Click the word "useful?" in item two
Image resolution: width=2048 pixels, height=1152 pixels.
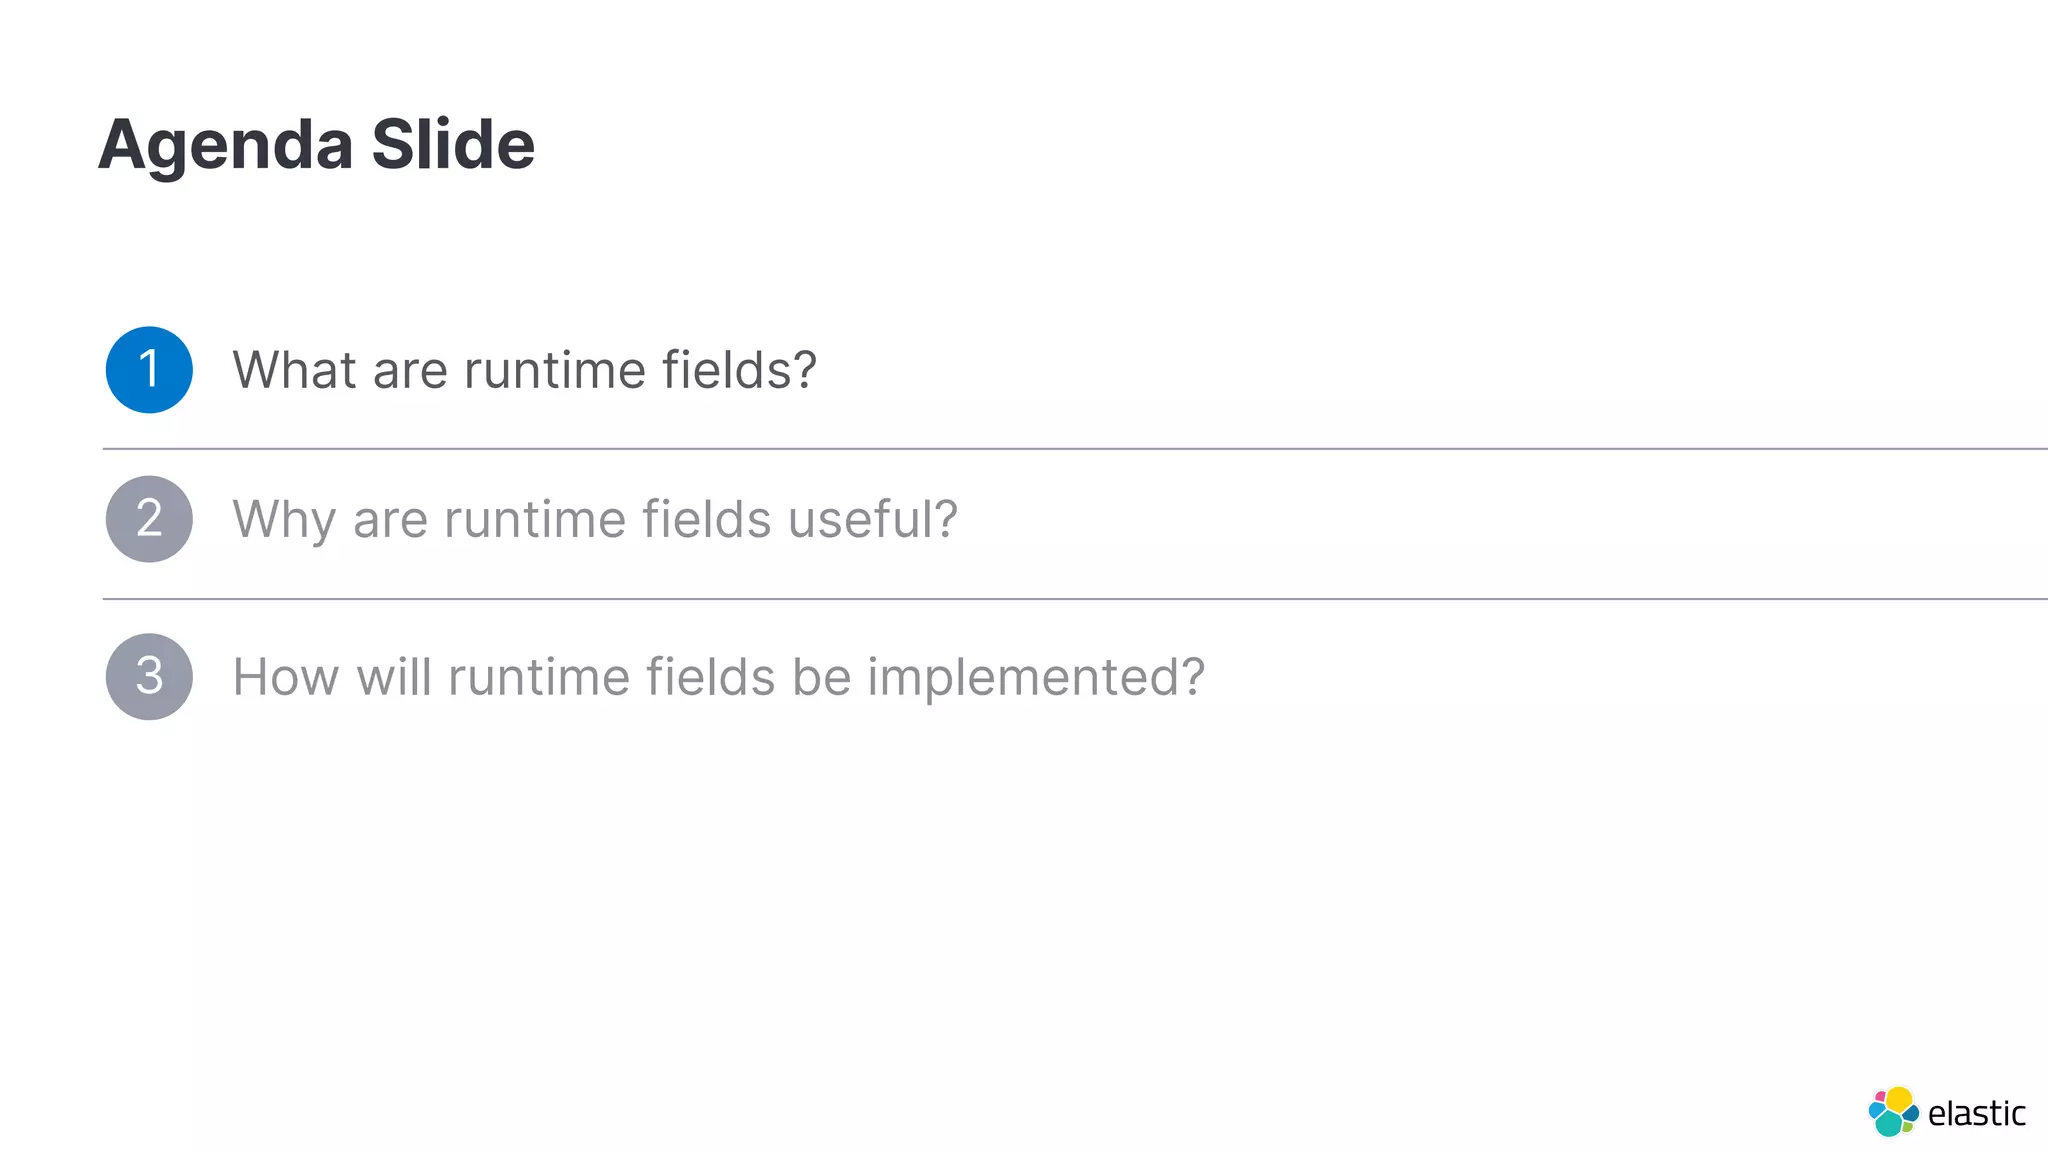click(x=873, y=519)
